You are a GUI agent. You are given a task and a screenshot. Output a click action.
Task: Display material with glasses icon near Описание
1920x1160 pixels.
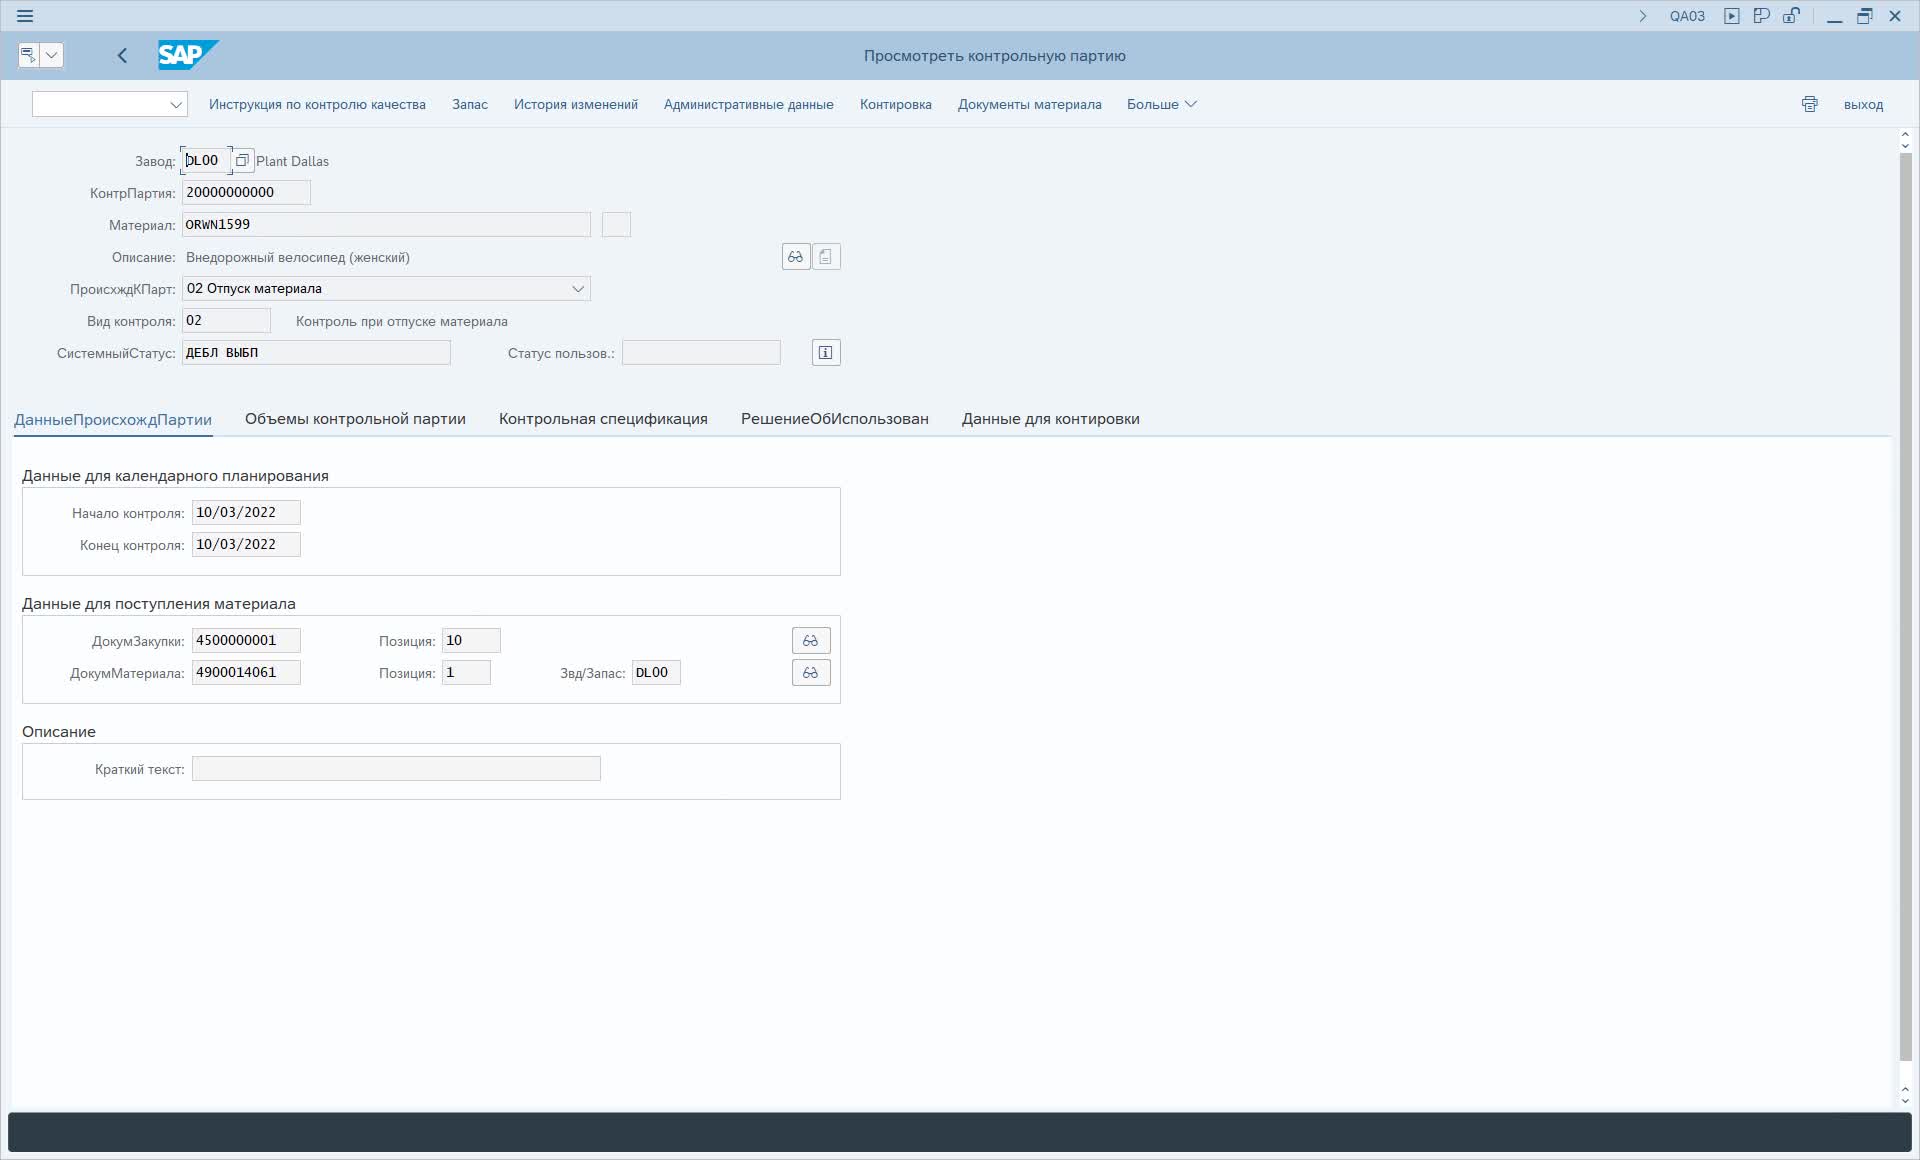pos(795,257)
